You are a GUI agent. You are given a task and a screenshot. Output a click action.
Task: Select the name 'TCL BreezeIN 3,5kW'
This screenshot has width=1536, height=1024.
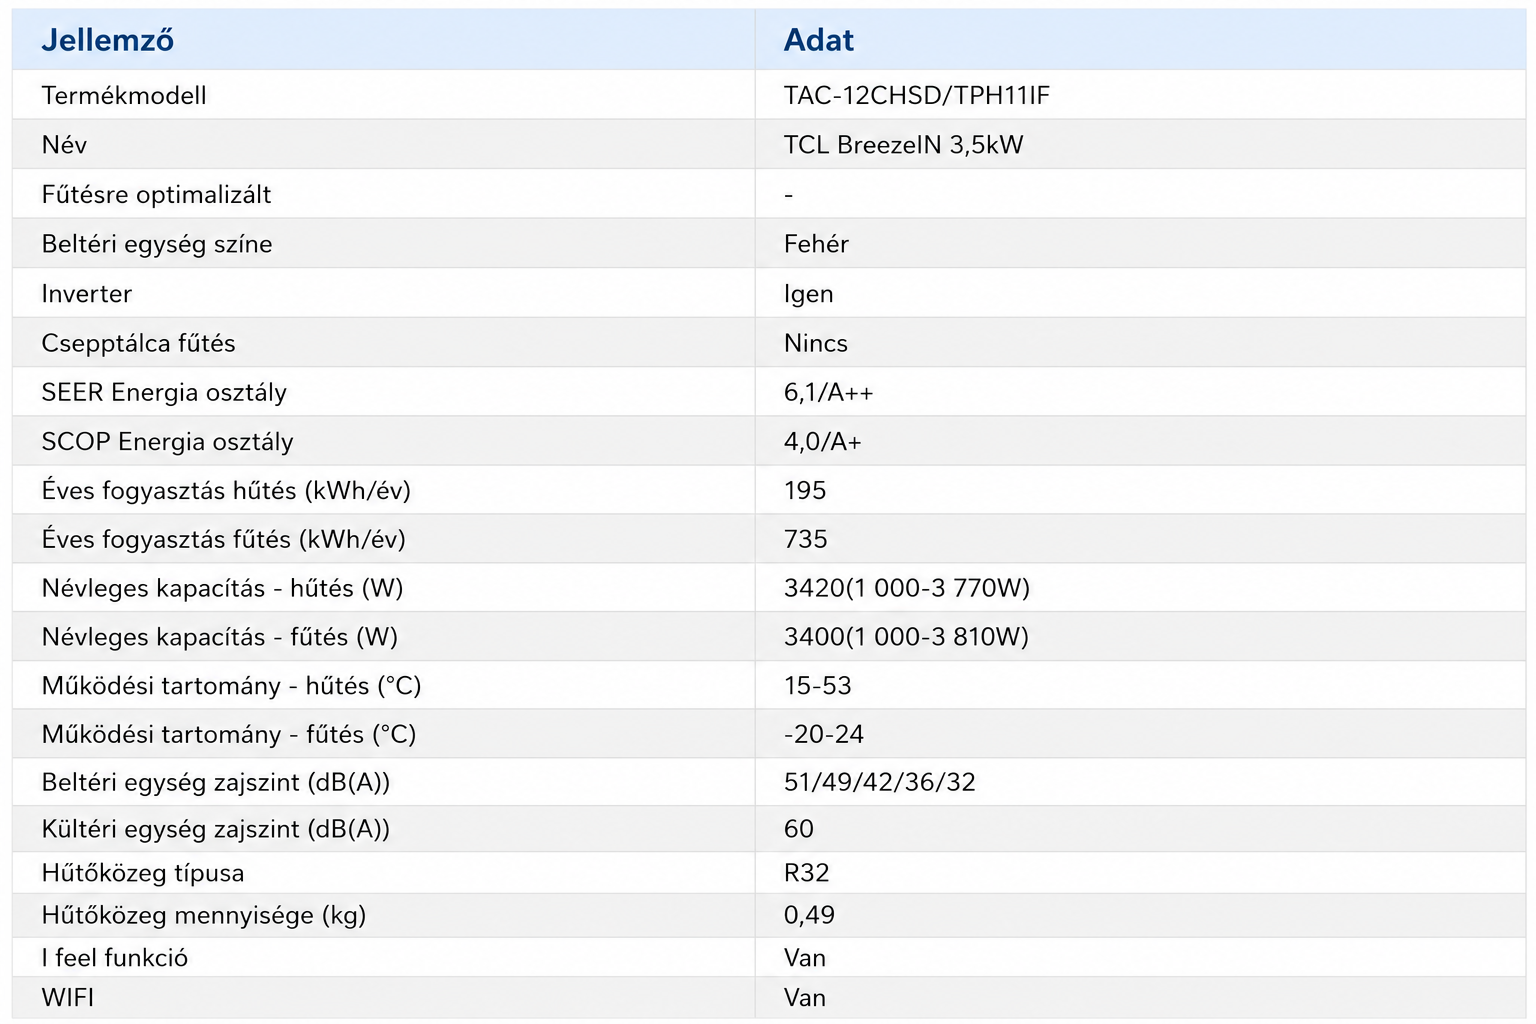(x=903, y=145)
